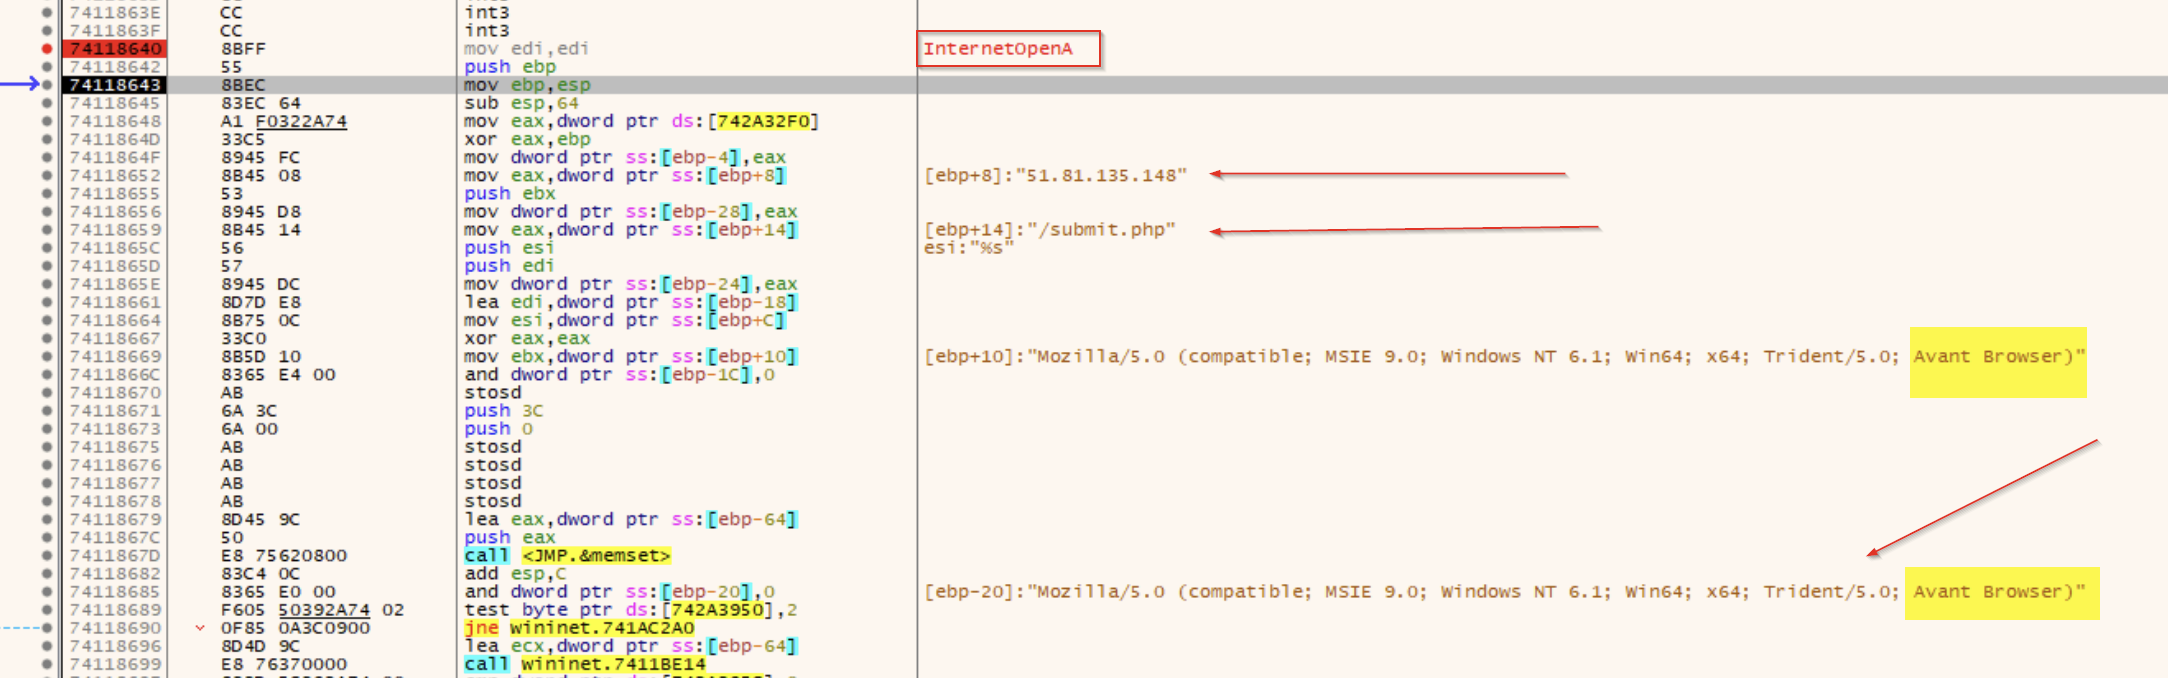The image size is (2168, 678).
Task: Click opcode bytes "0F85 0A3C0900"
Action: pyautogui.click(x=296, y=628)
